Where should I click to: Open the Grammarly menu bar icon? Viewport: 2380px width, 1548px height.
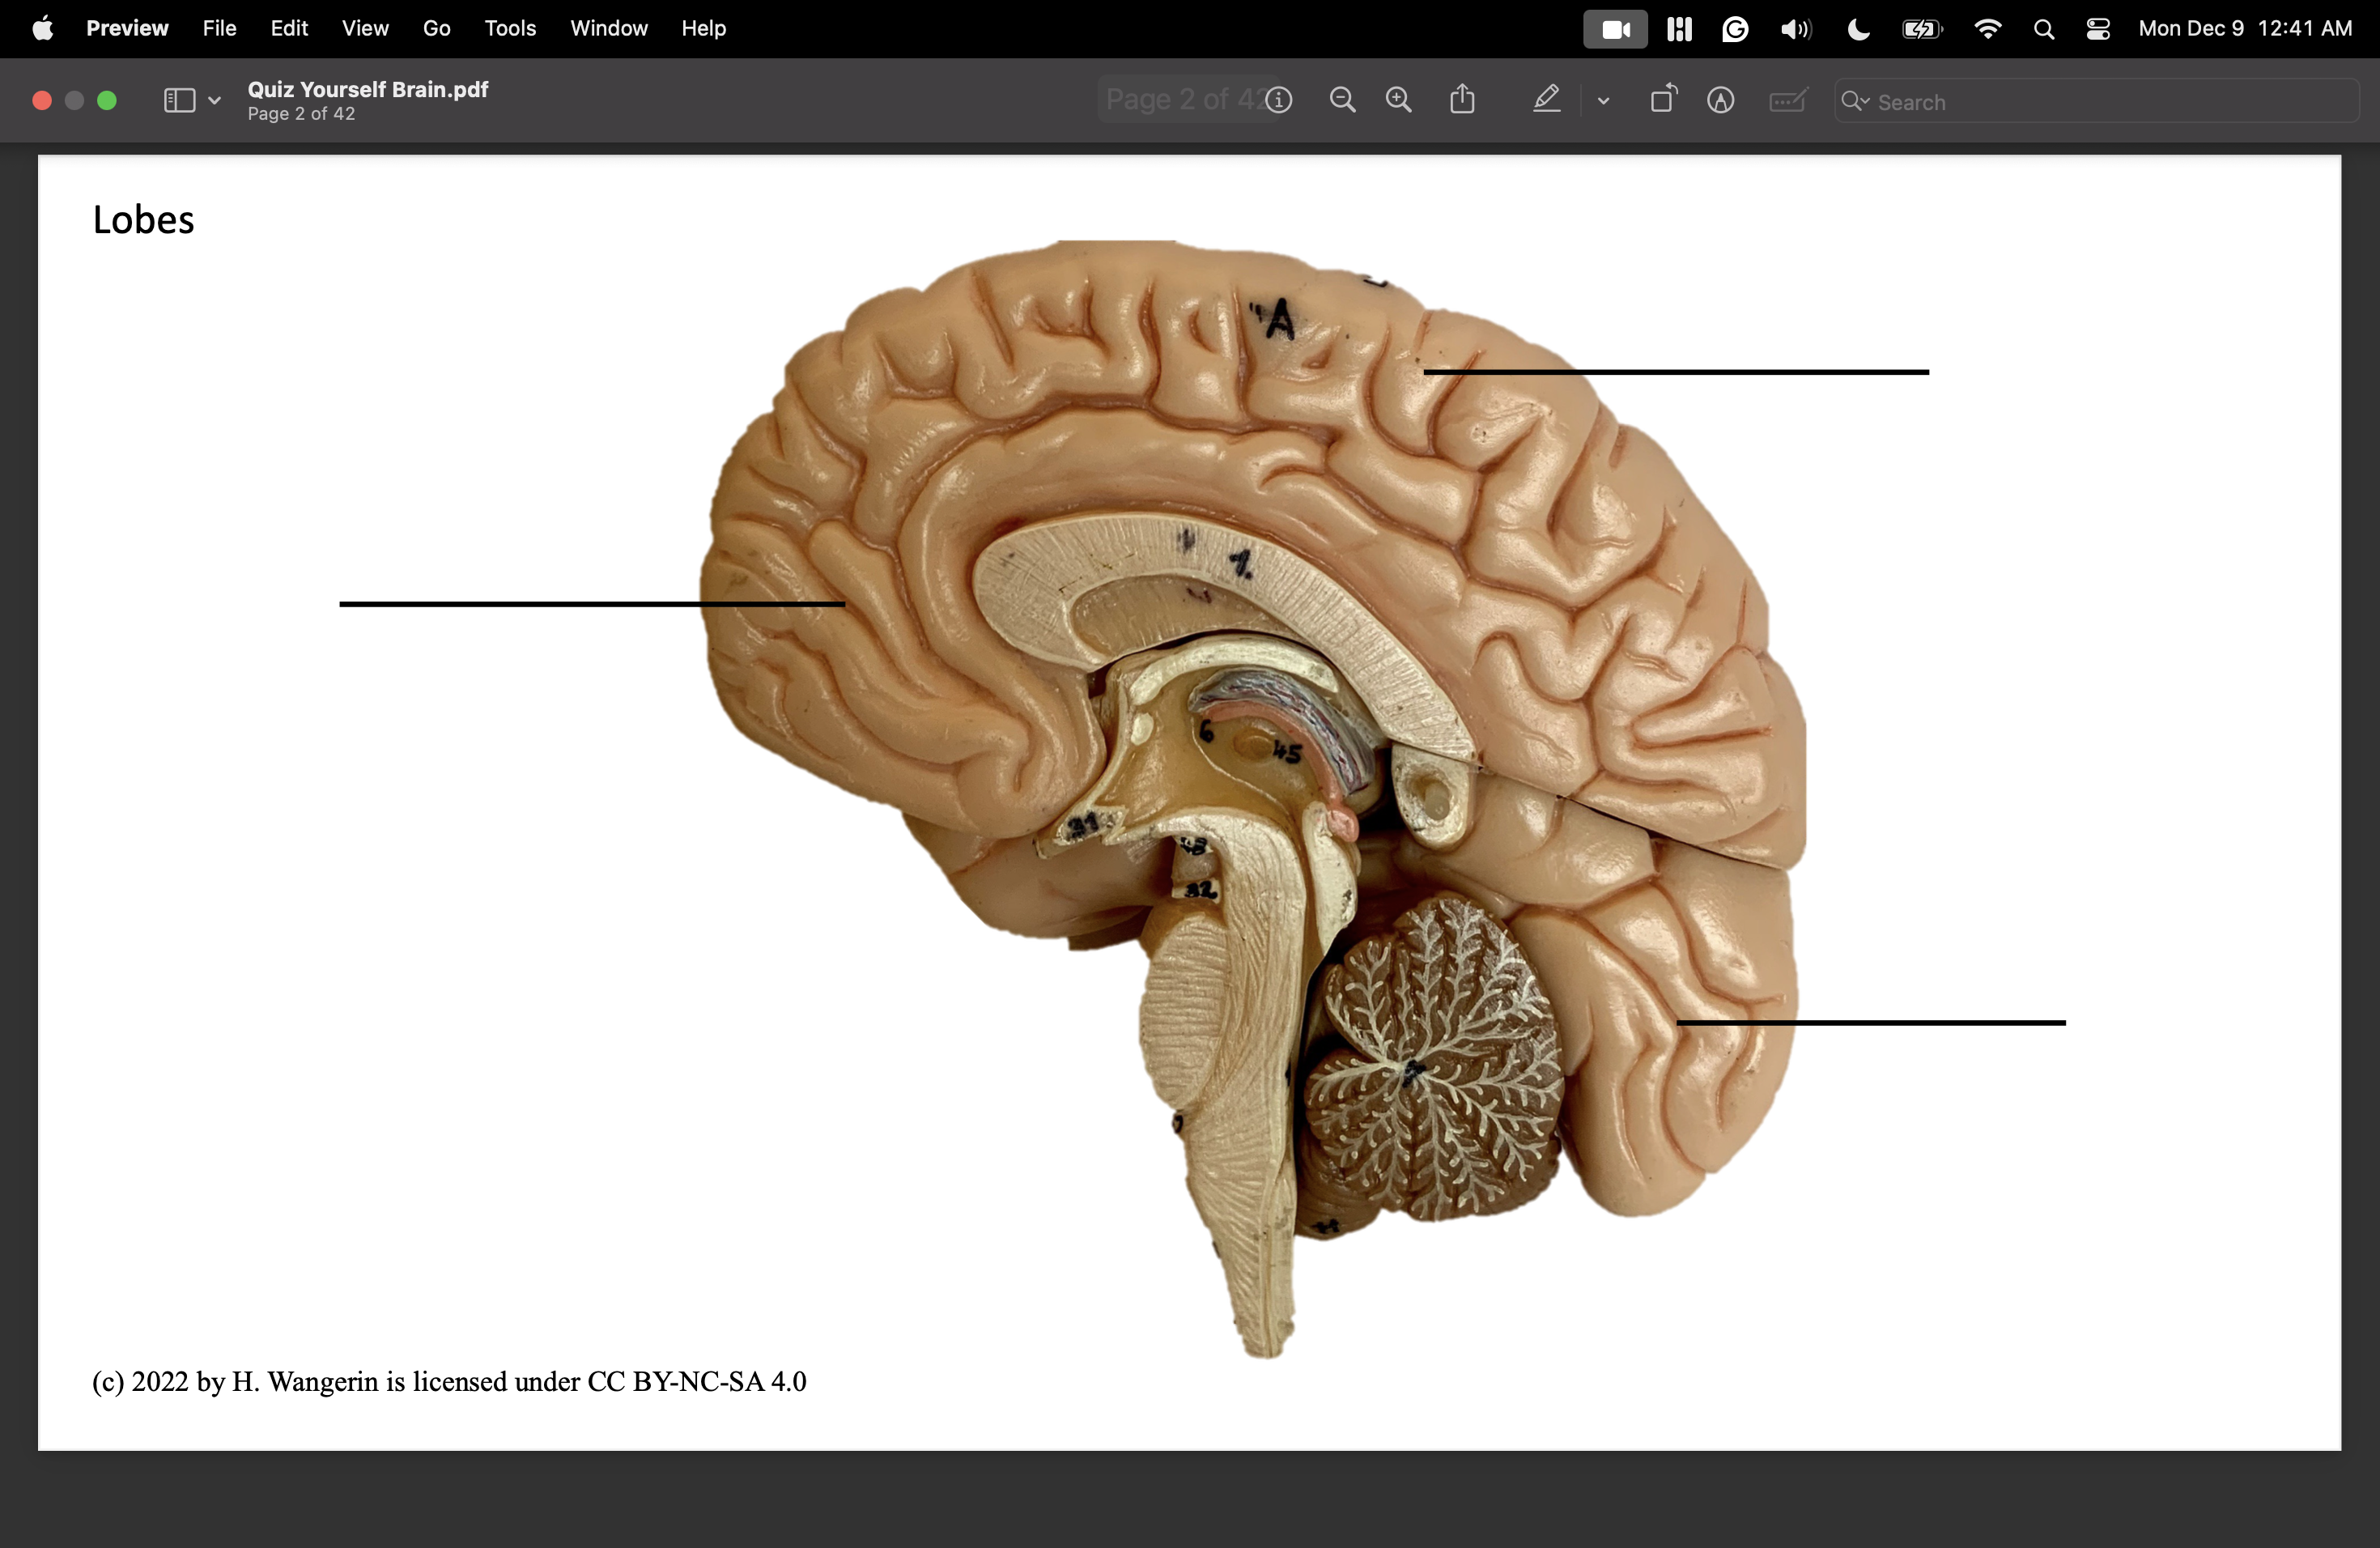pos(1735,29)
